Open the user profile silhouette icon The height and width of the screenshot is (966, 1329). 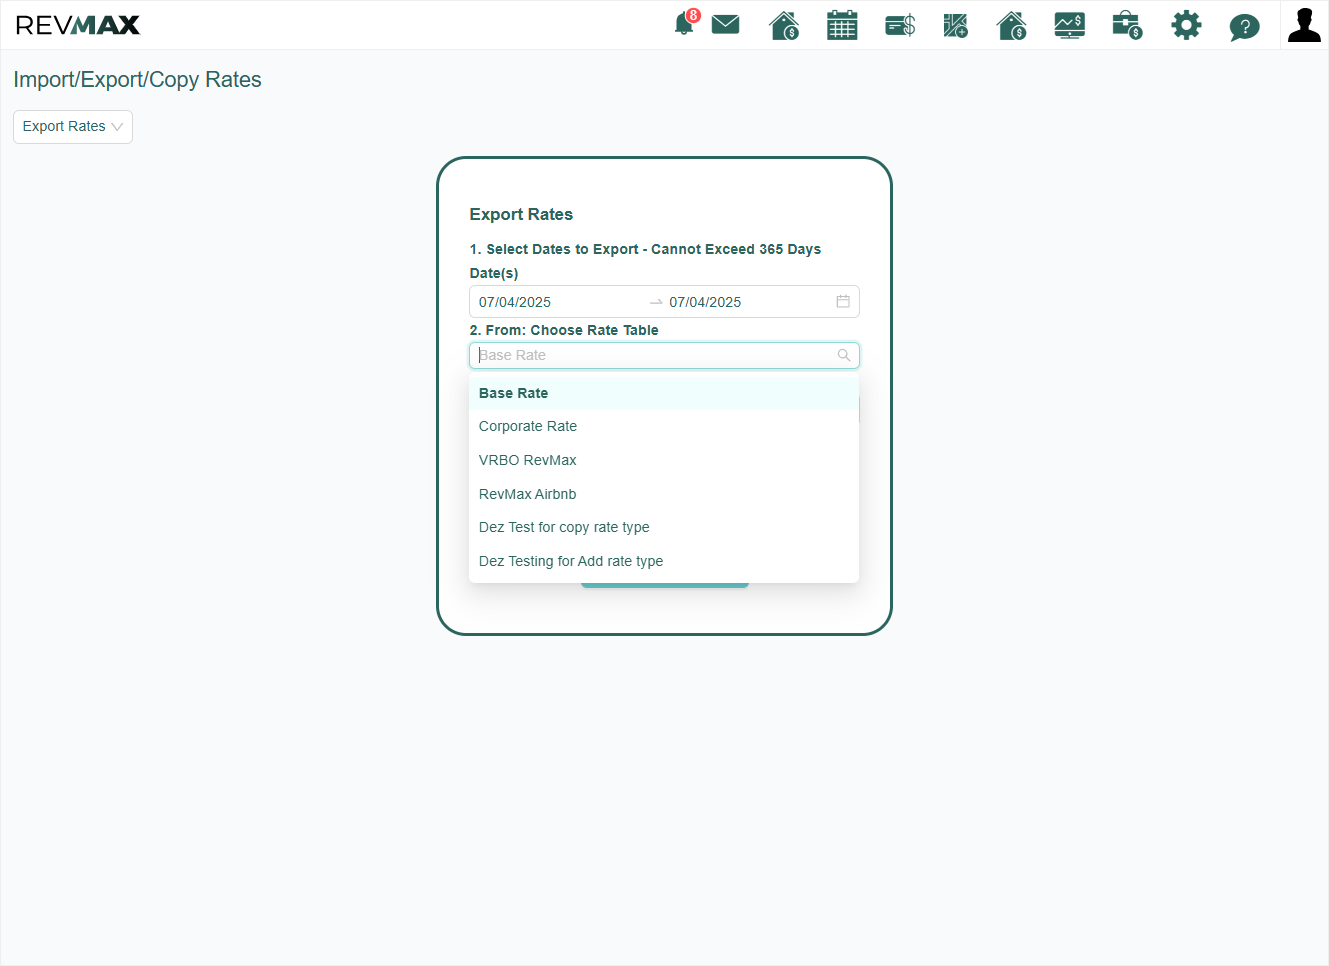(1304, 25)
